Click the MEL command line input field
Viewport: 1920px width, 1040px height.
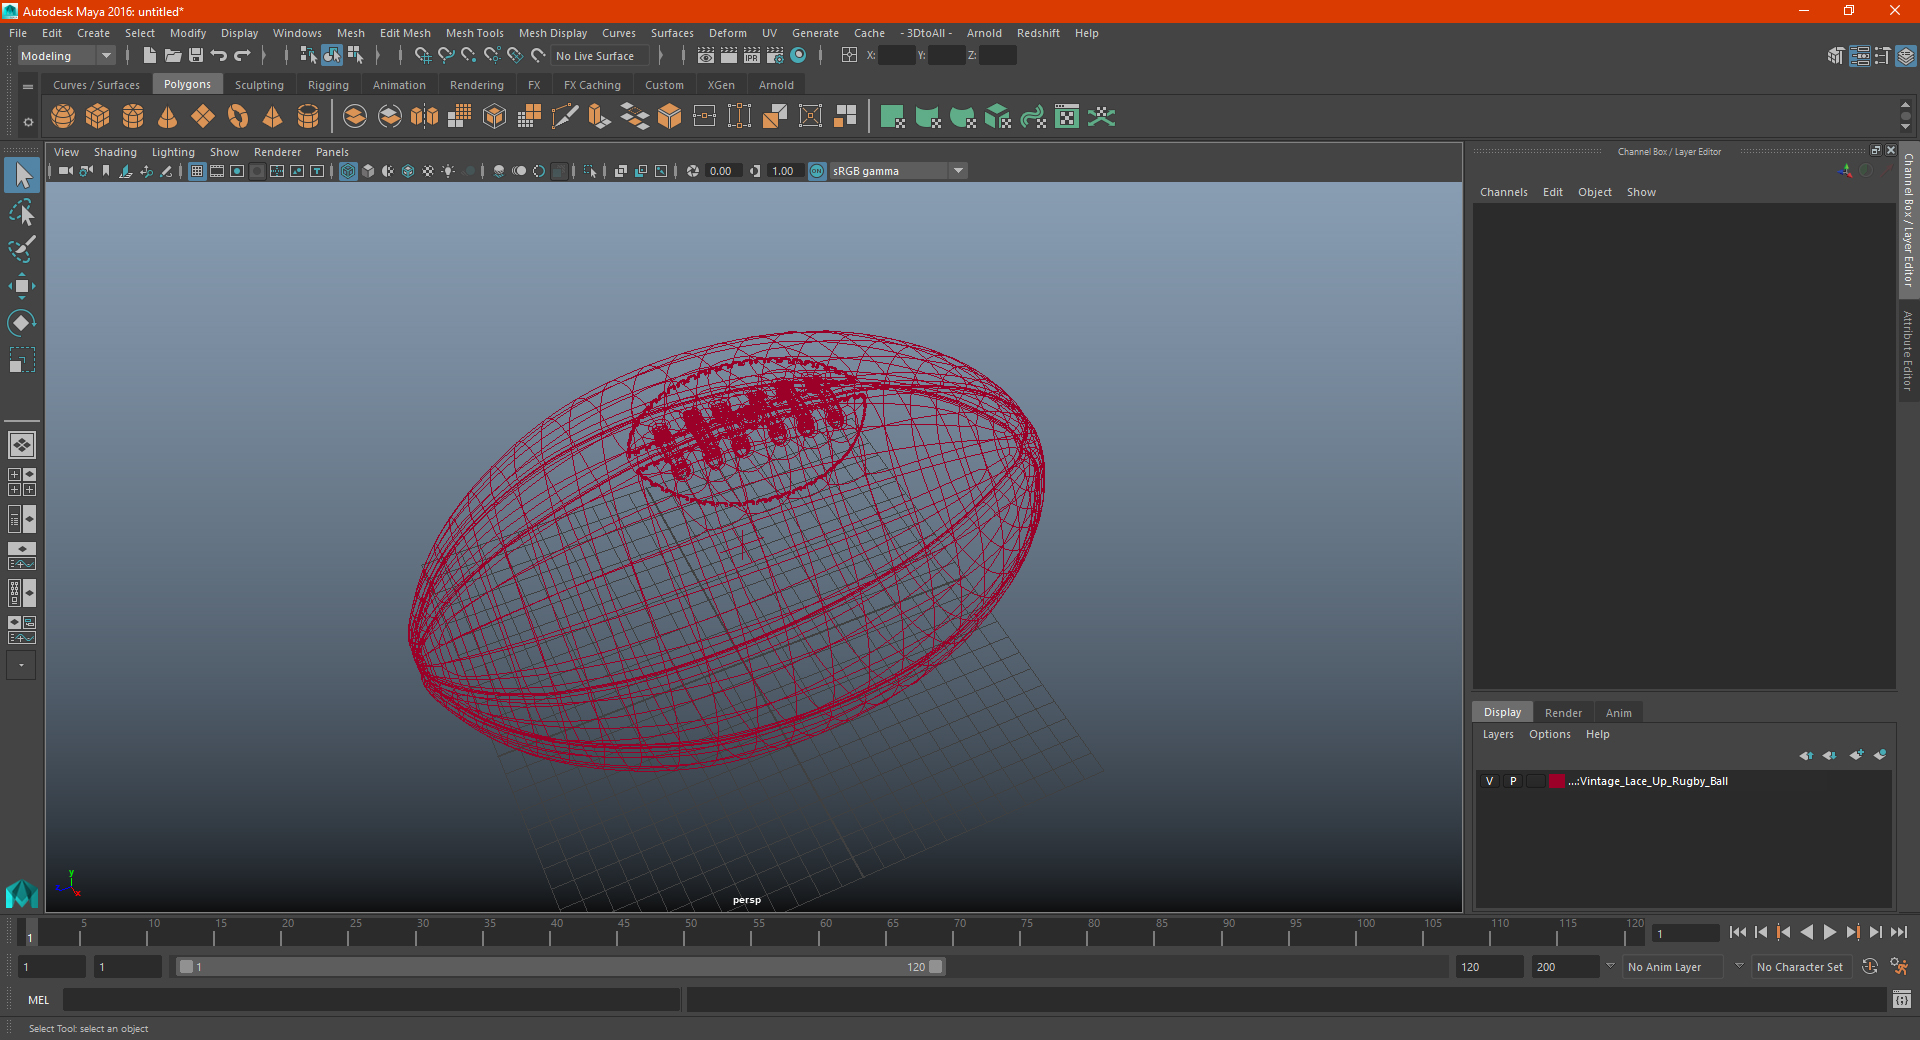click(372, 1000)
